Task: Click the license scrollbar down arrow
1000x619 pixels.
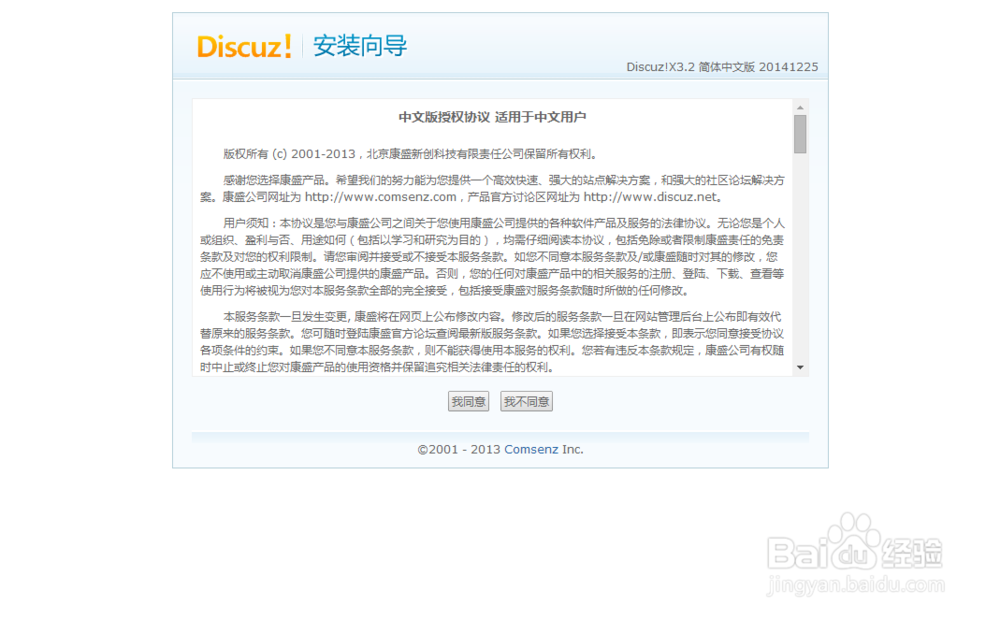Action: click(x=800, y=368)
